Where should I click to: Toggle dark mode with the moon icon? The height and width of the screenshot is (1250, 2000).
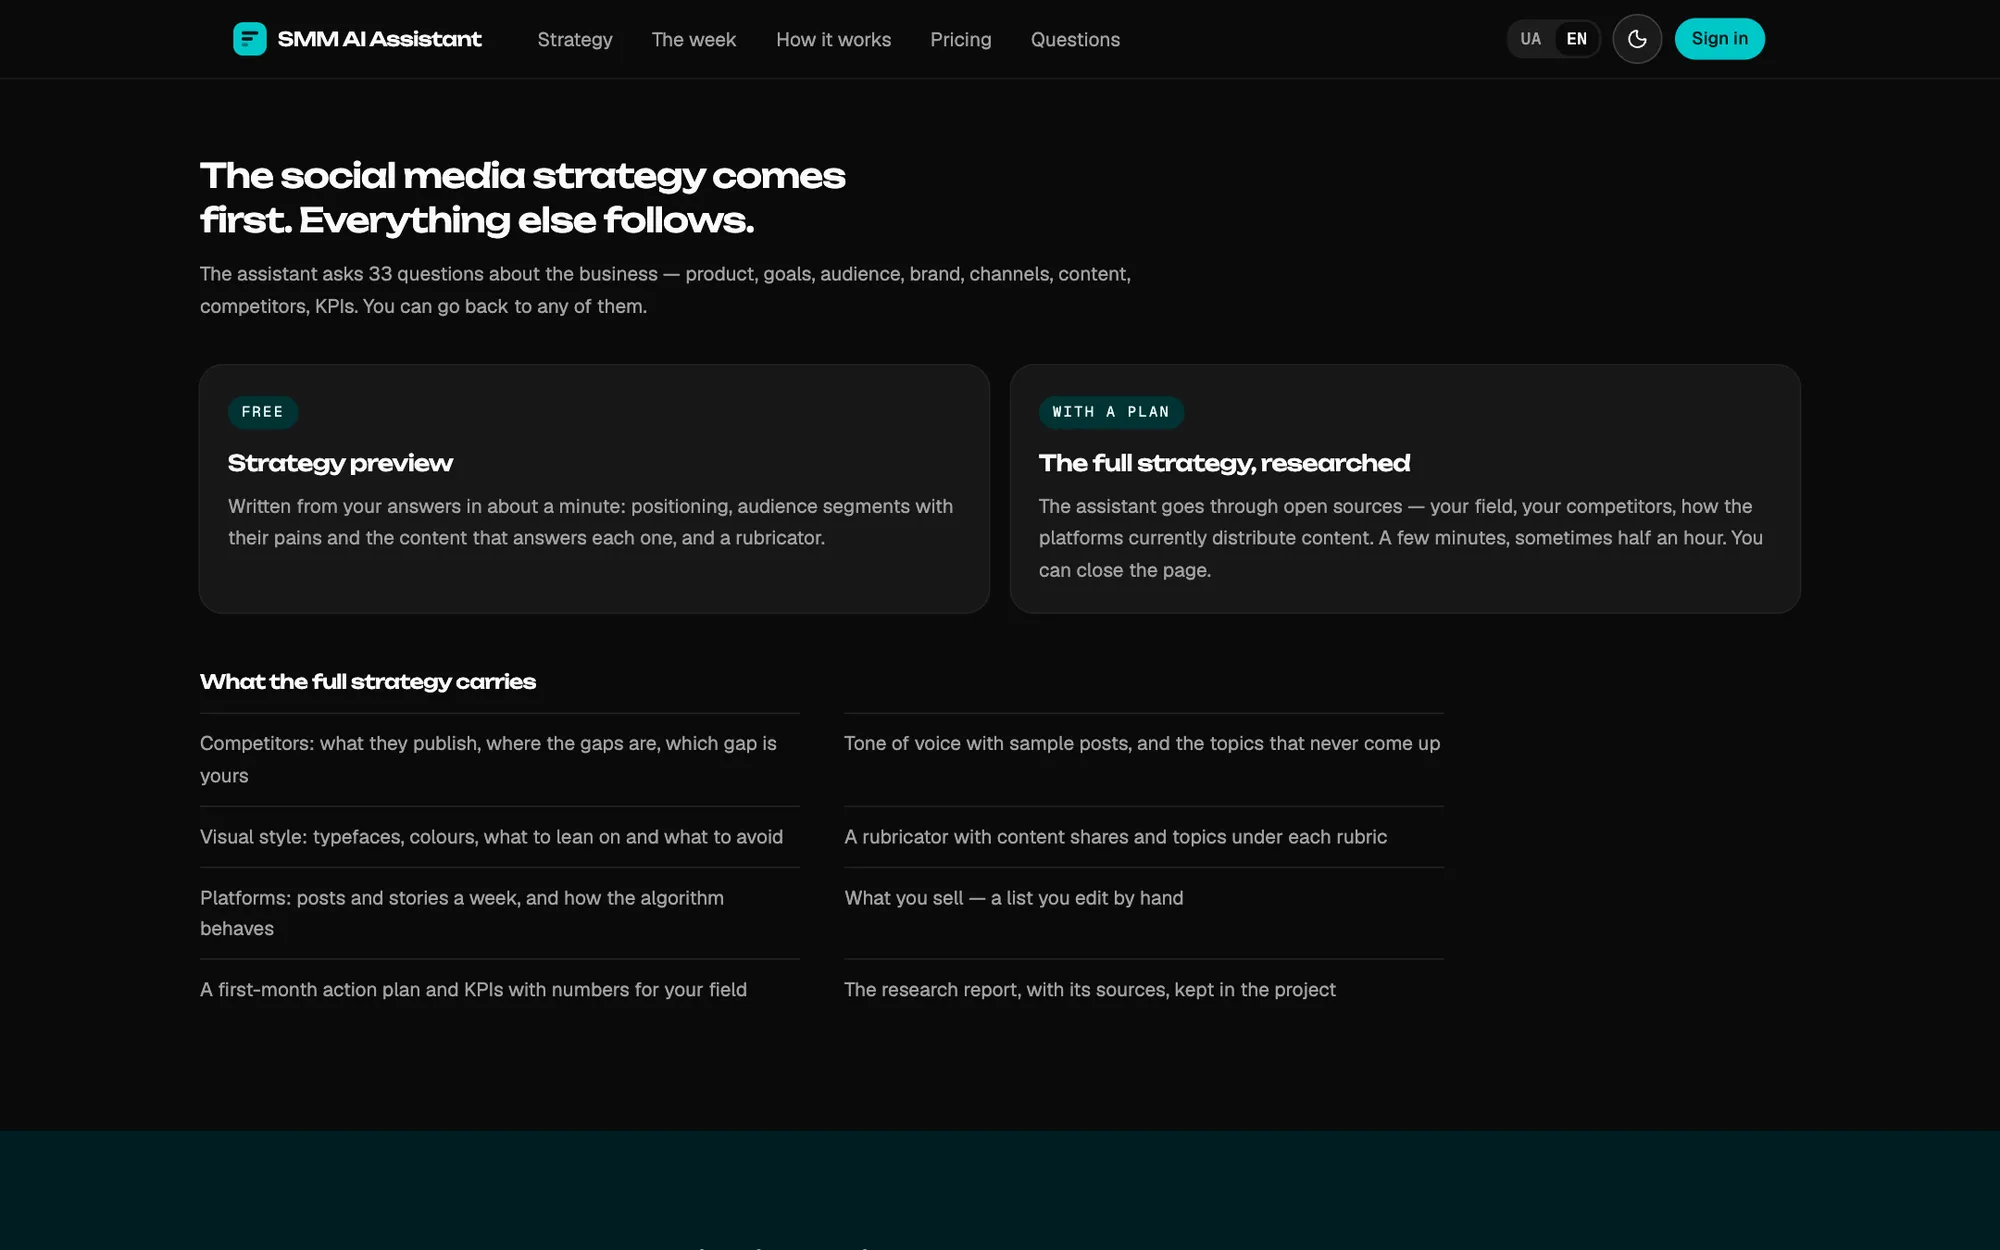coord(1637,39)
